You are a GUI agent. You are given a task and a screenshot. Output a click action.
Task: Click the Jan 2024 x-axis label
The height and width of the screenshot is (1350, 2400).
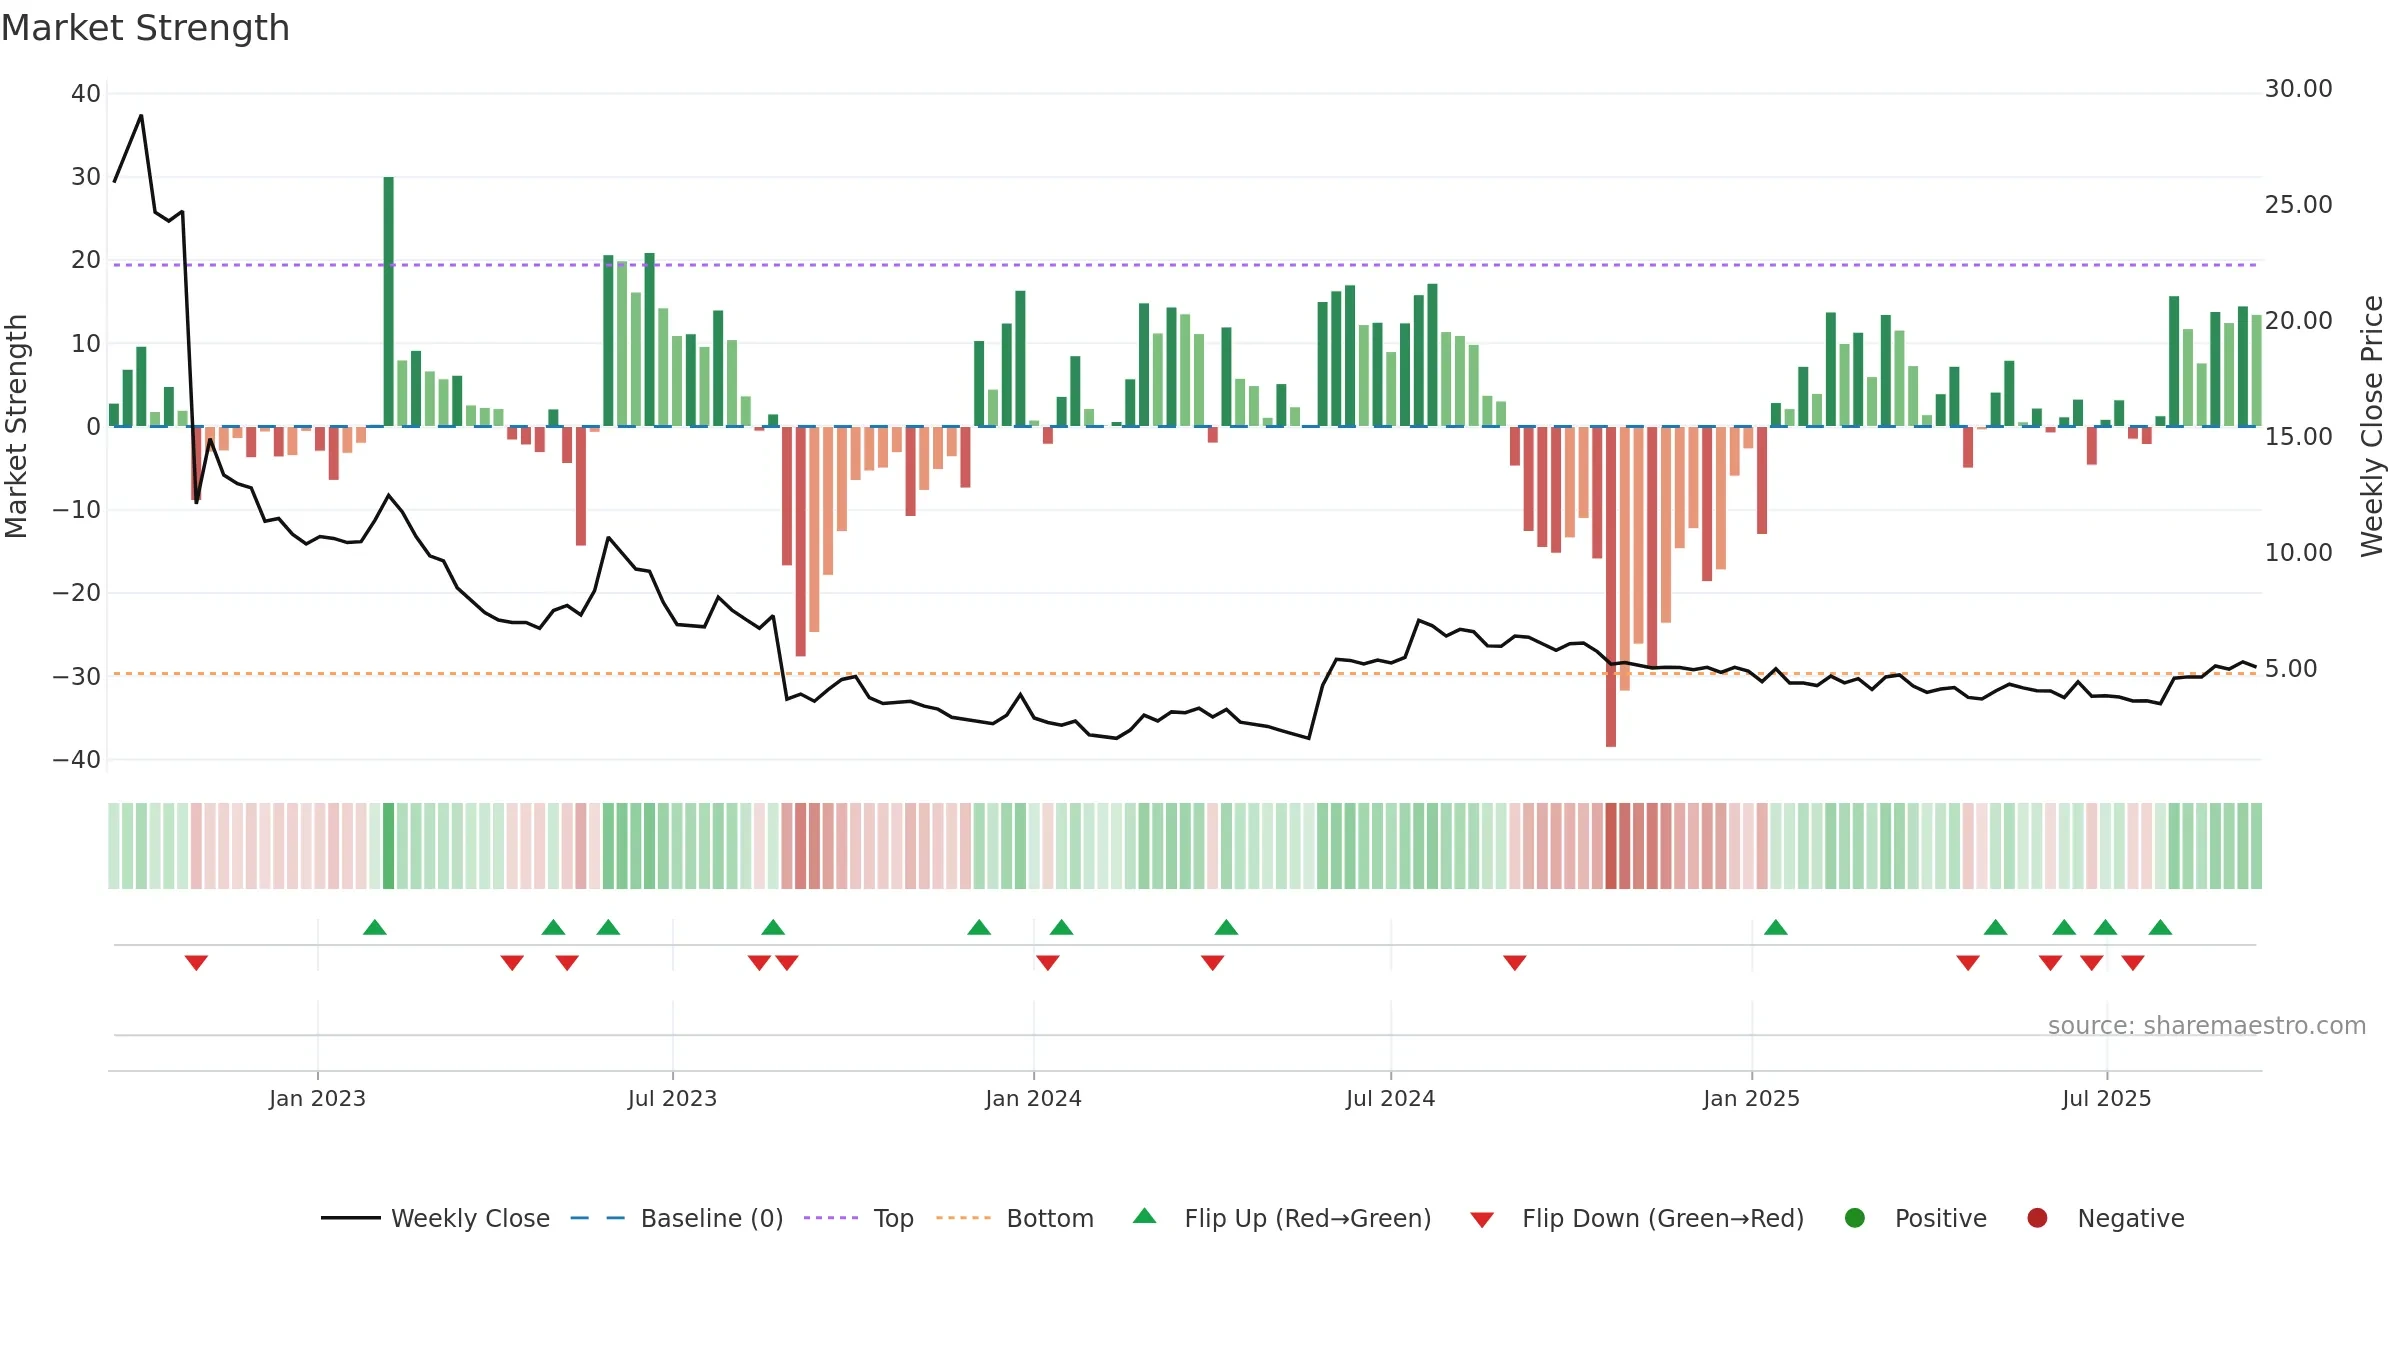[x=1033, y=1099]
